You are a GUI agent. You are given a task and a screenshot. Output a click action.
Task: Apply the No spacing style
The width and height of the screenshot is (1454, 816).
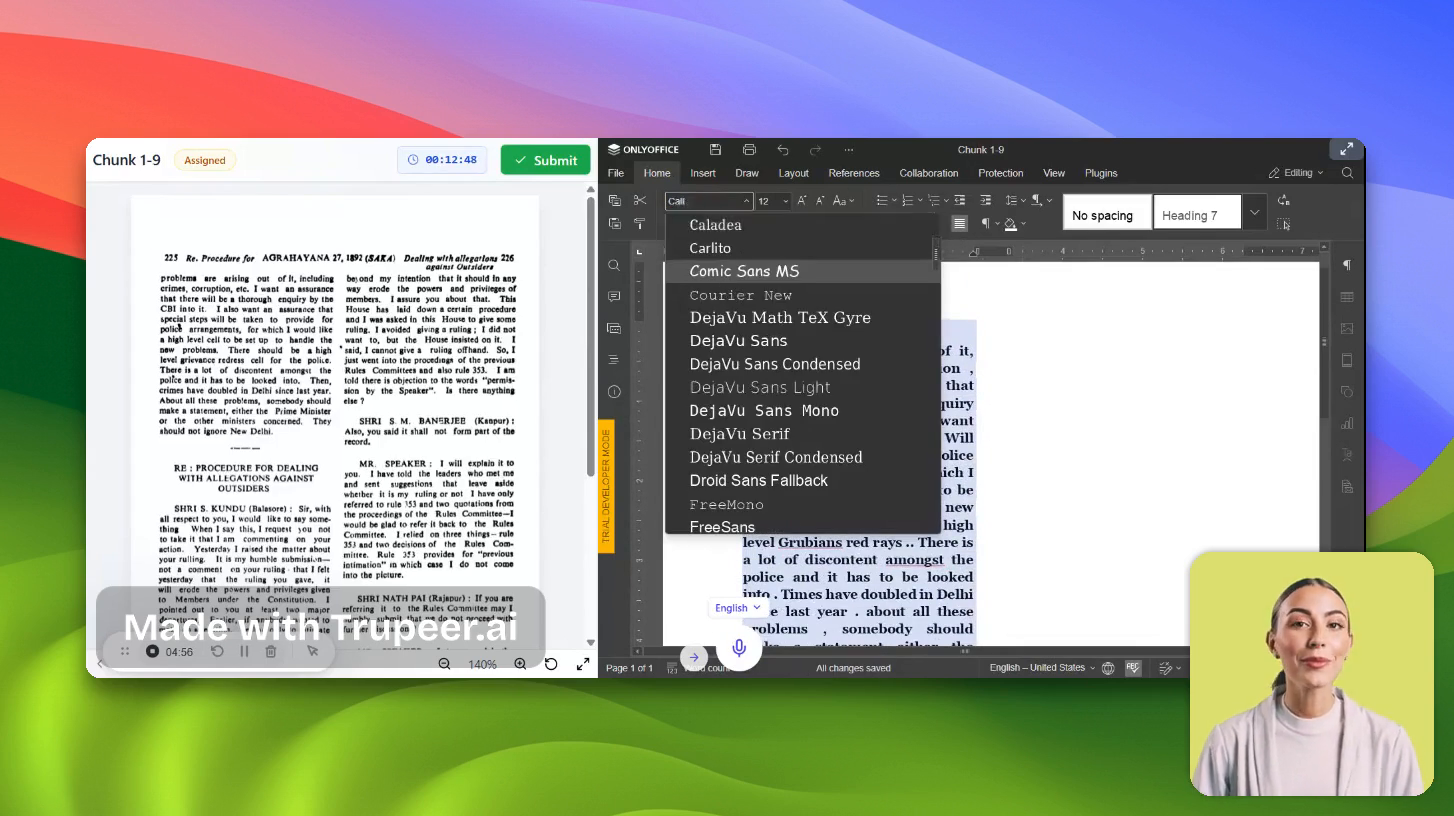(1106, 212)
